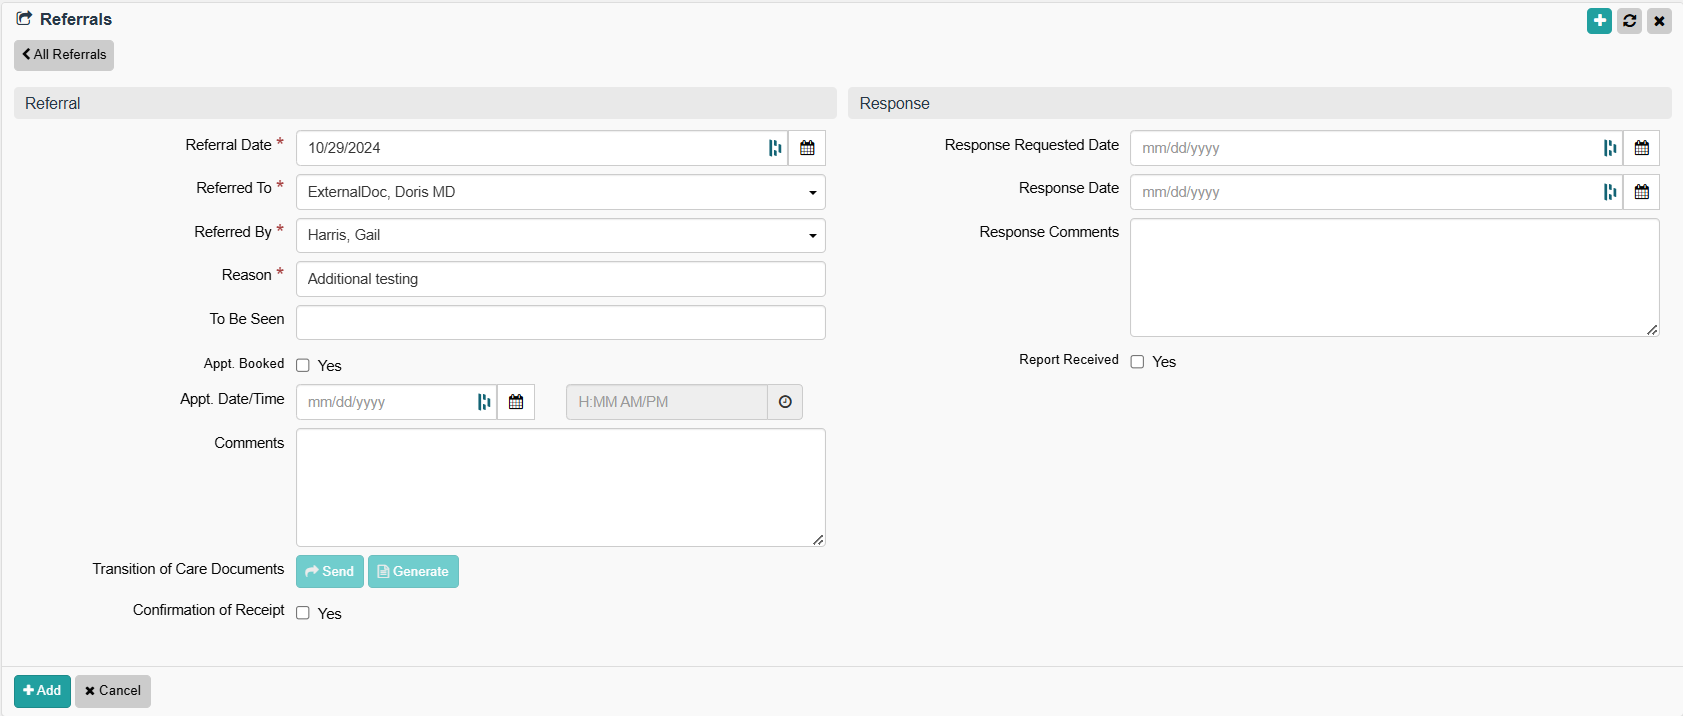Cancel the referral form
Image resolution: width=1683 pixels, height=716 pixels.
click(x=113, y=691)
